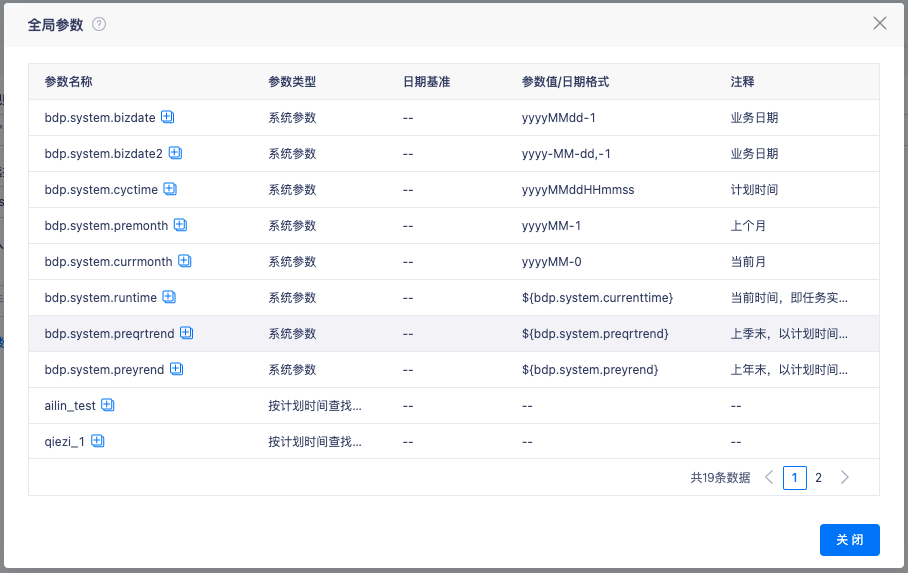Click the copy icon beside qiezi_1
Screen dimensions: 908x573
click(x=98, y=441)
